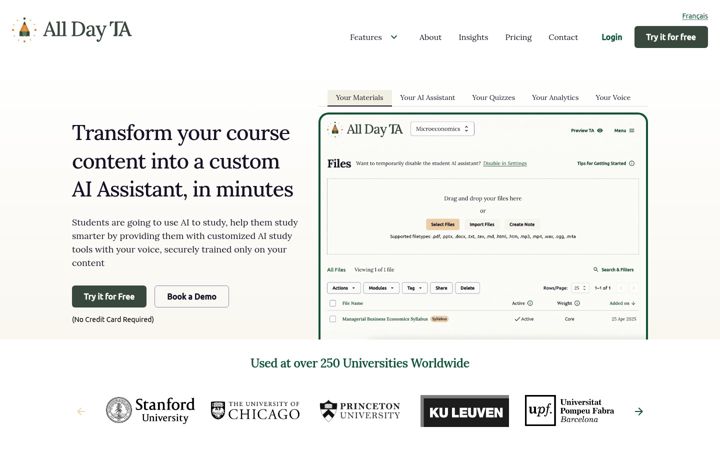
Task: Click the Import Files button
Action: tap(482, 224)
